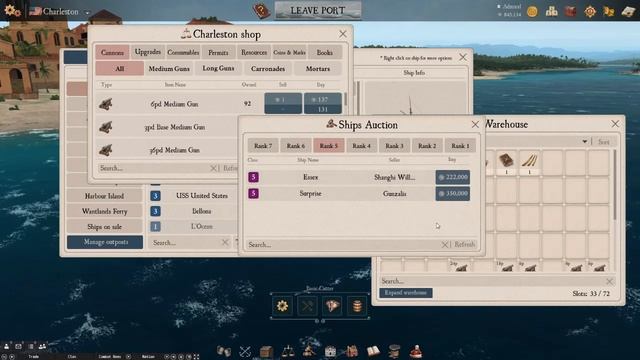Select the Bellona ship row
Screen dimensions: 640x360
[x=193, y=211]
